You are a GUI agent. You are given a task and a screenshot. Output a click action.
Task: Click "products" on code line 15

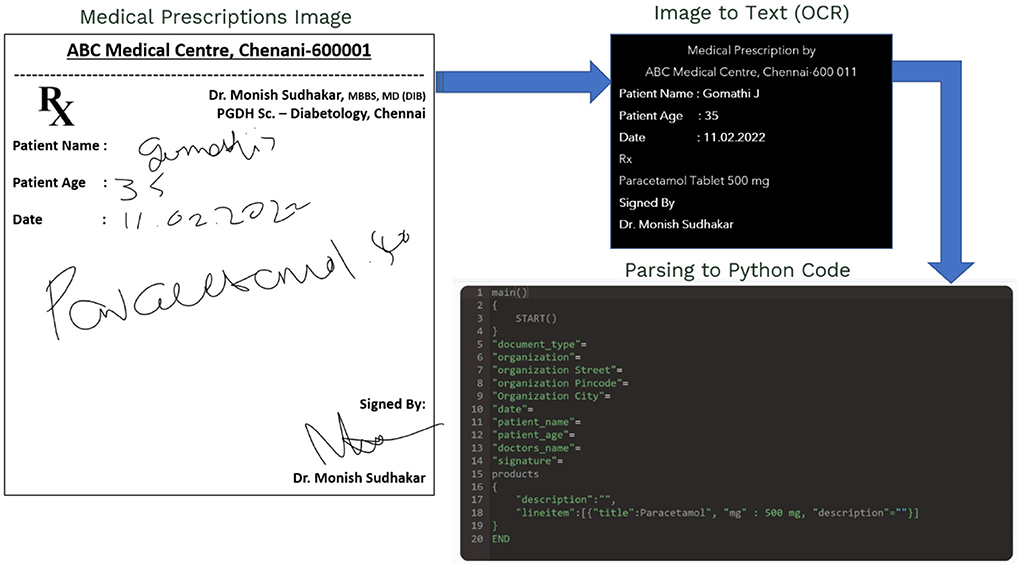point(515,475)
